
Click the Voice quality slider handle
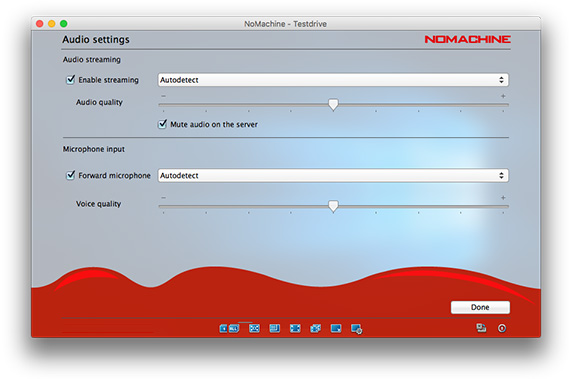click(333, 206)
